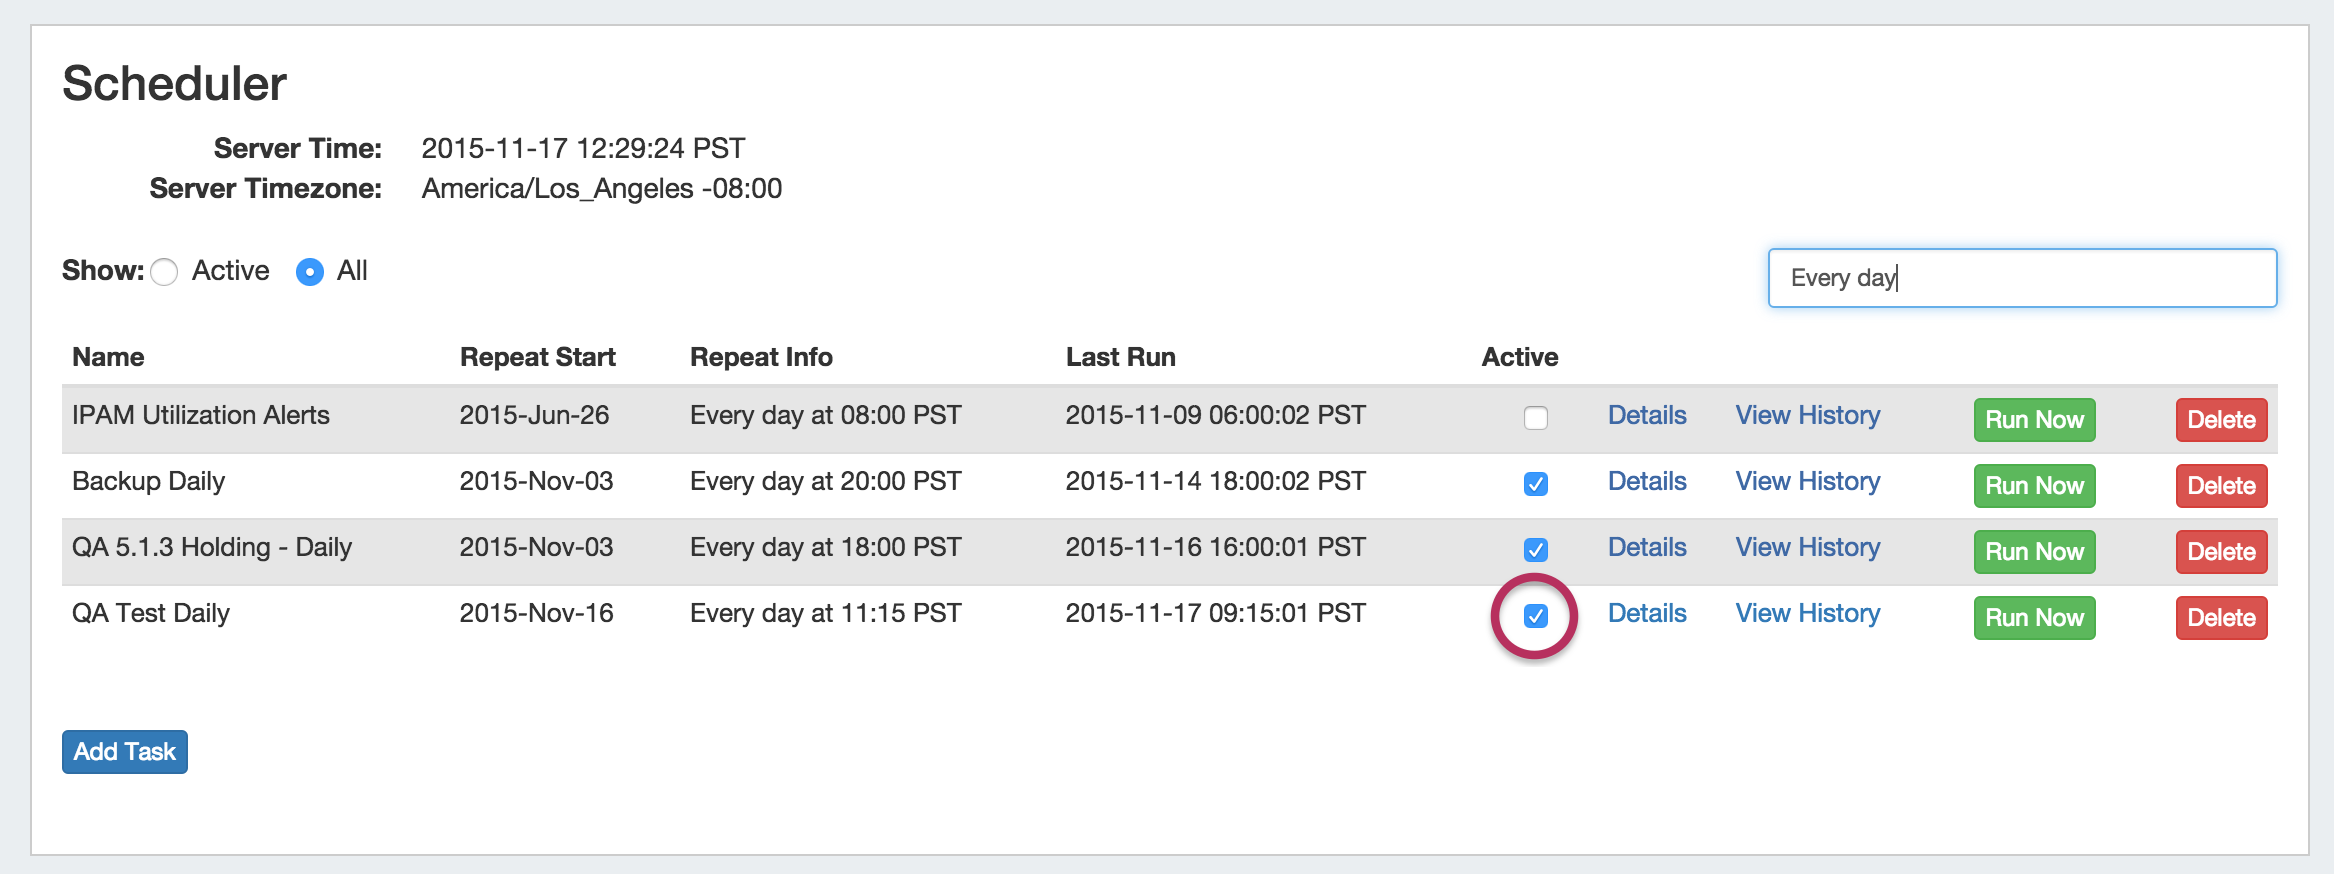The image size is (2334, 874).
Task: Open Details for QA Test Daily
Action: [1646, 613]
